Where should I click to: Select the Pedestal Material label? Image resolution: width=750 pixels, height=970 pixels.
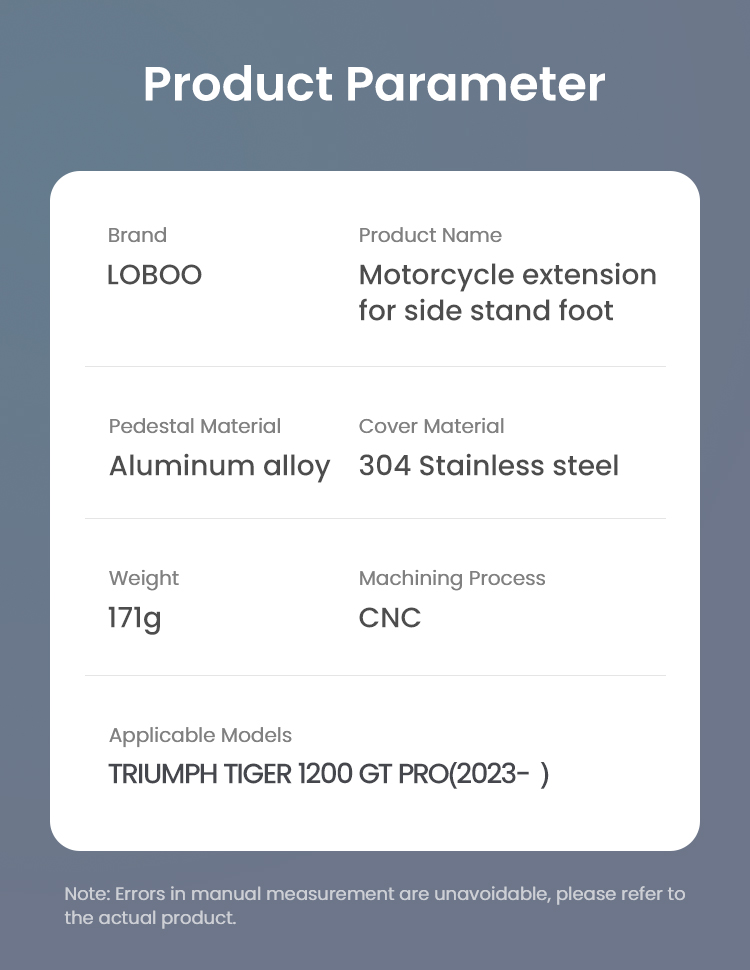(195, 426)
